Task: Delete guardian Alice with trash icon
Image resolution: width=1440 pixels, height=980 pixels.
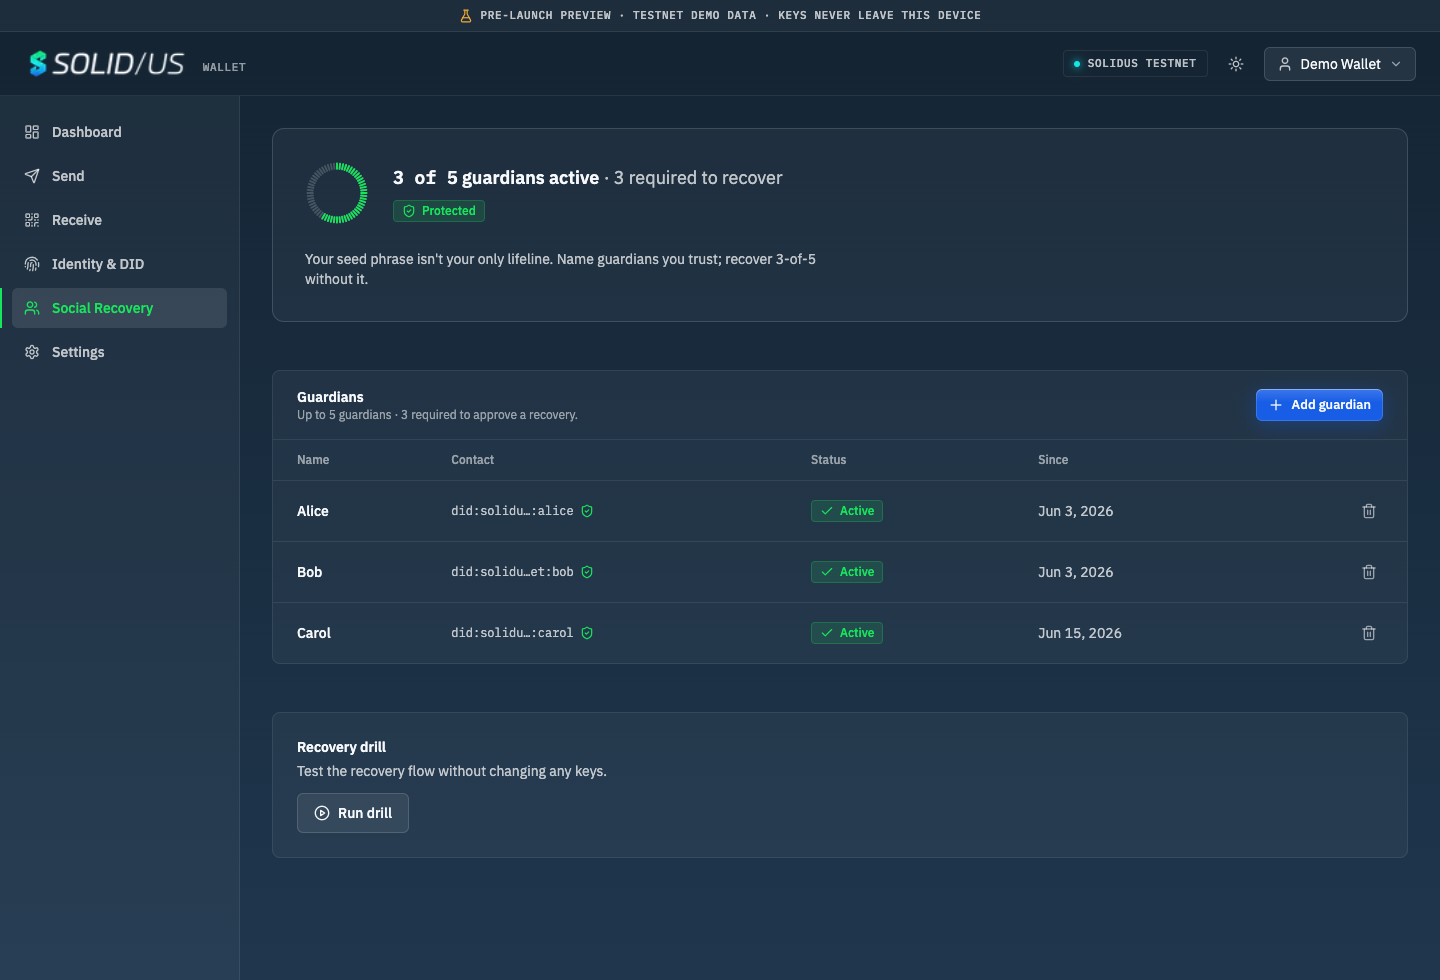Action: (1369, 511)
